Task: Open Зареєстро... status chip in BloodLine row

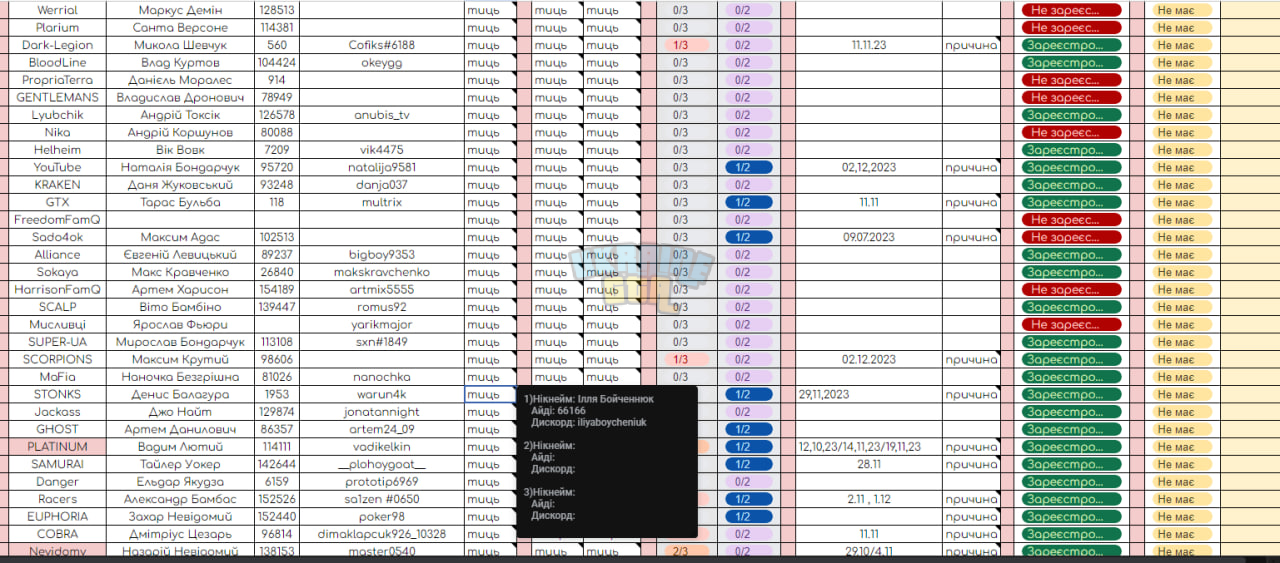Action: pyautogui.click(x=1071, y=62)
